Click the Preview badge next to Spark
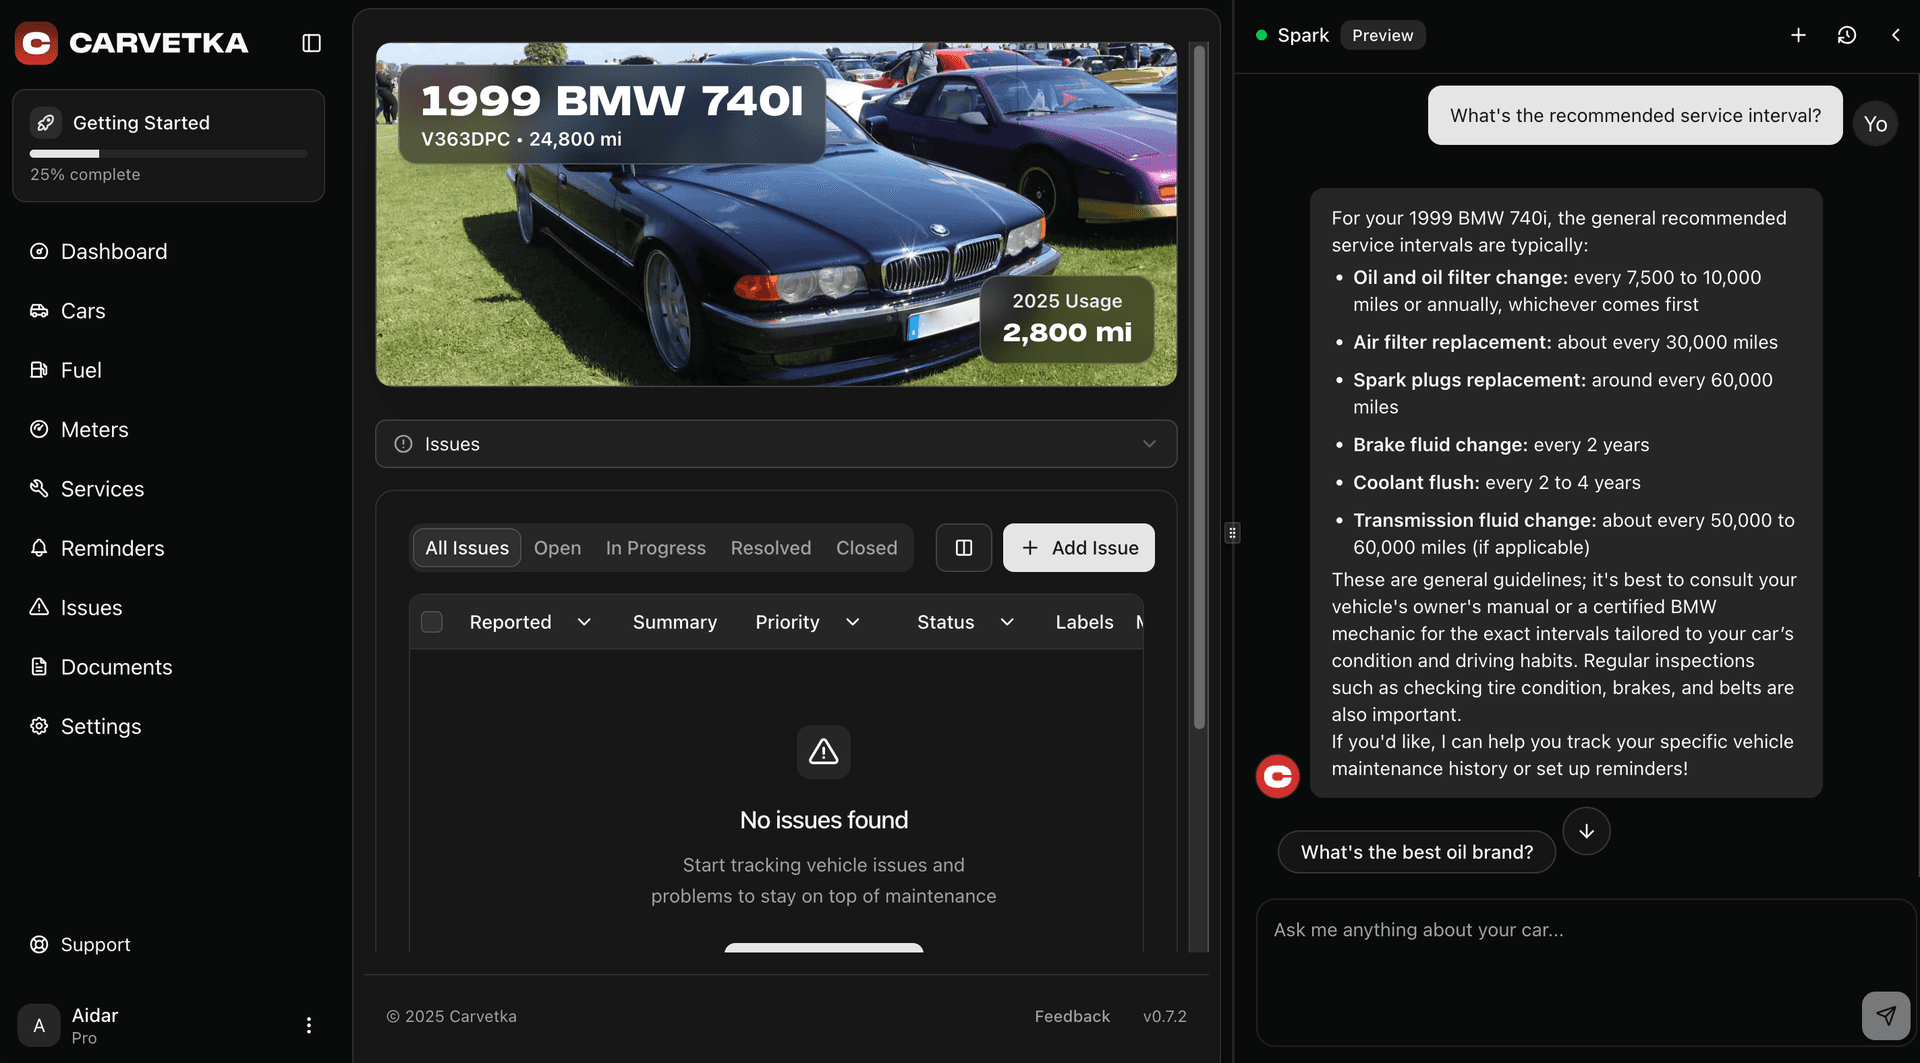 [1383, 35]
